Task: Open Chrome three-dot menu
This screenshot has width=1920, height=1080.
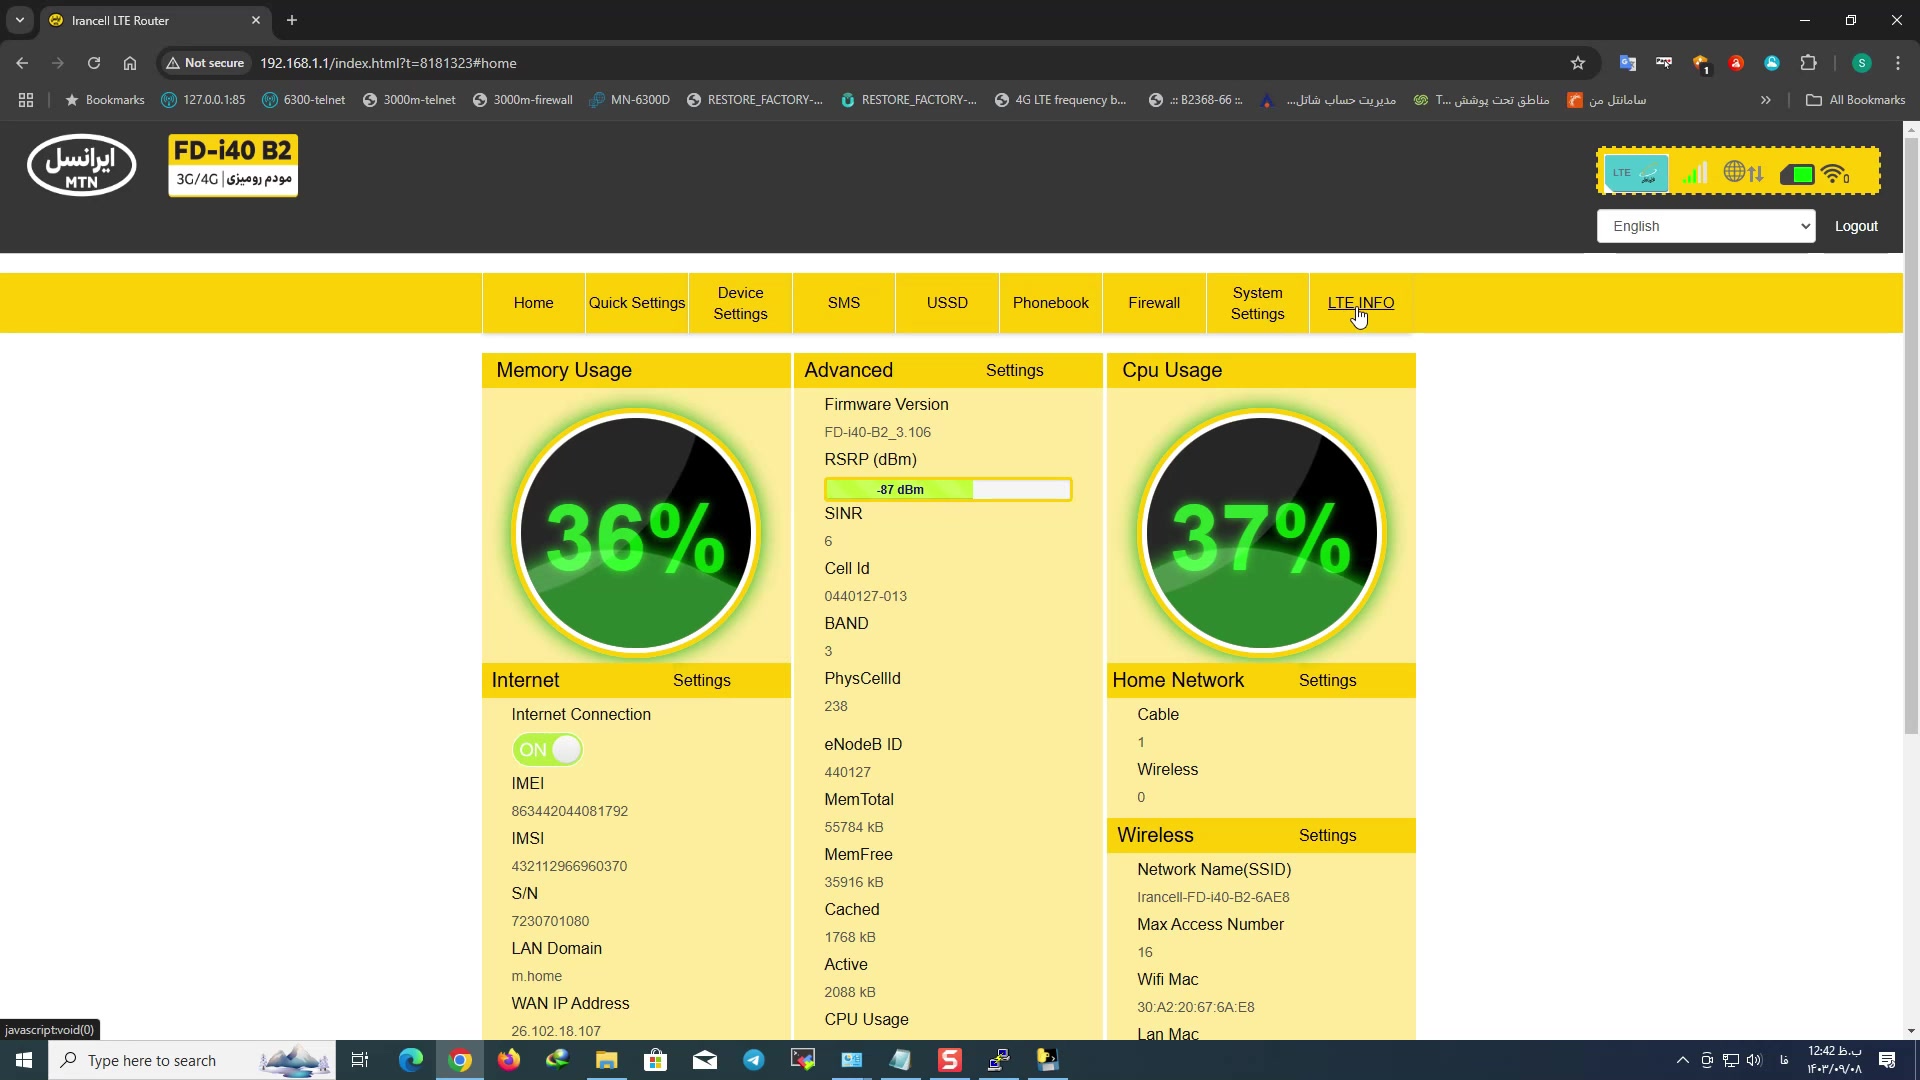Action: pyautogui.click(x=1898, y=63)
